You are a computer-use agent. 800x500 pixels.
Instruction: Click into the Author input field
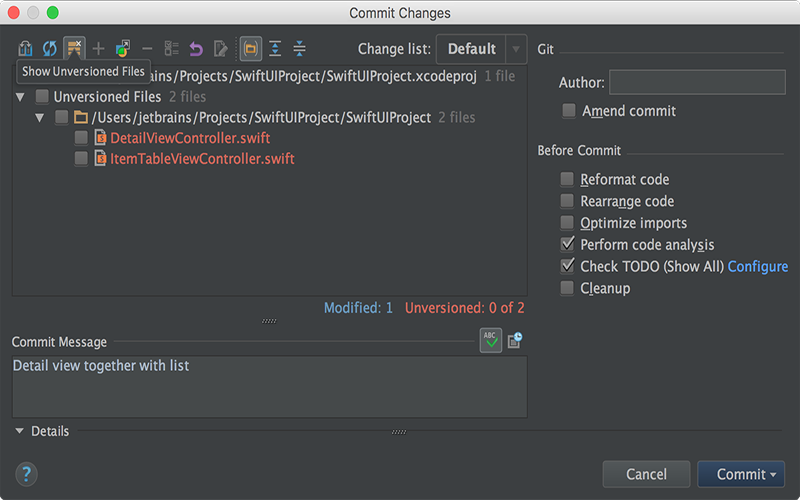click(x=697, y=82)
